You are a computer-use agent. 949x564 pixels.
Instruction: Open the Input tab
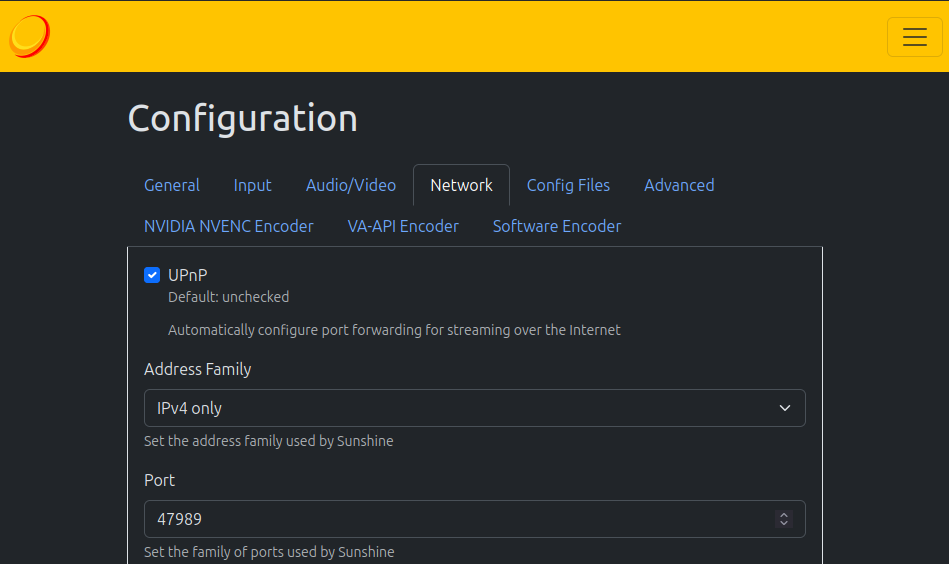pyautogui.click(x=252, y=185)
